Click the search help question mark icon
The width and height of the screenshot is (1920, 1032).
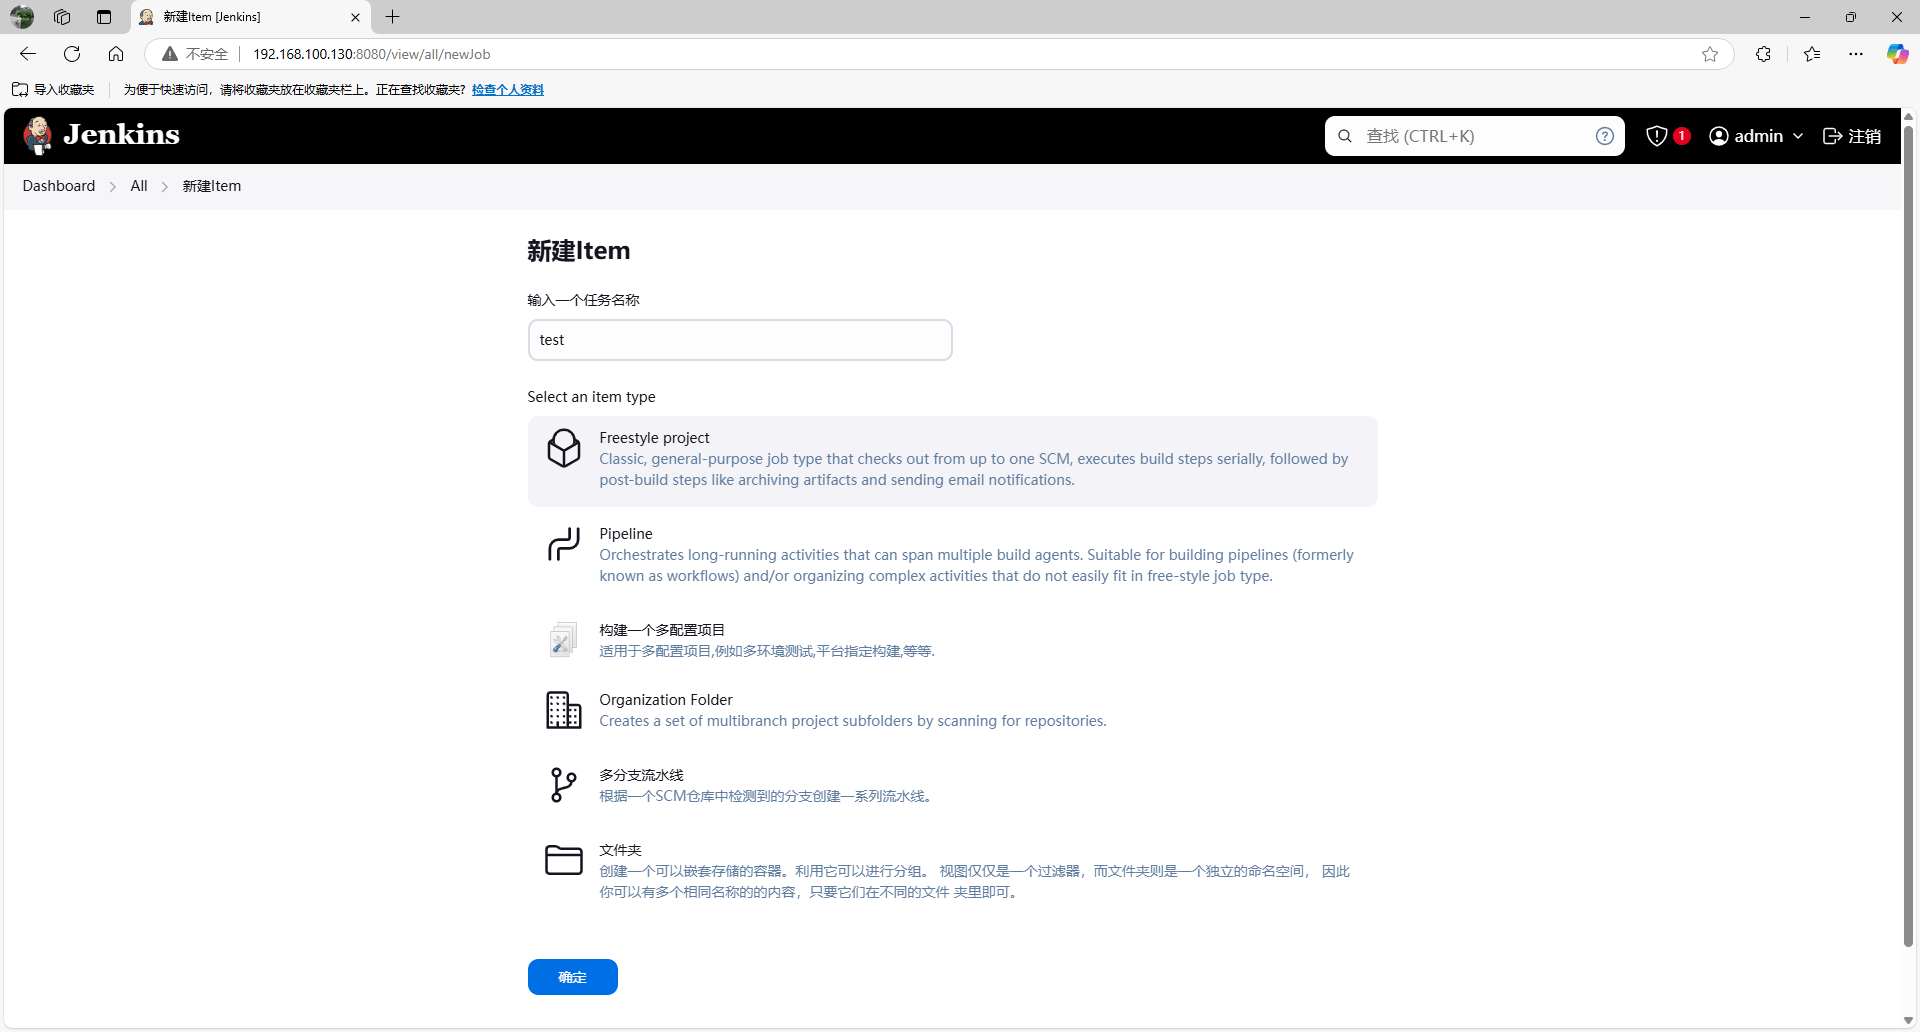[1605, 136]
